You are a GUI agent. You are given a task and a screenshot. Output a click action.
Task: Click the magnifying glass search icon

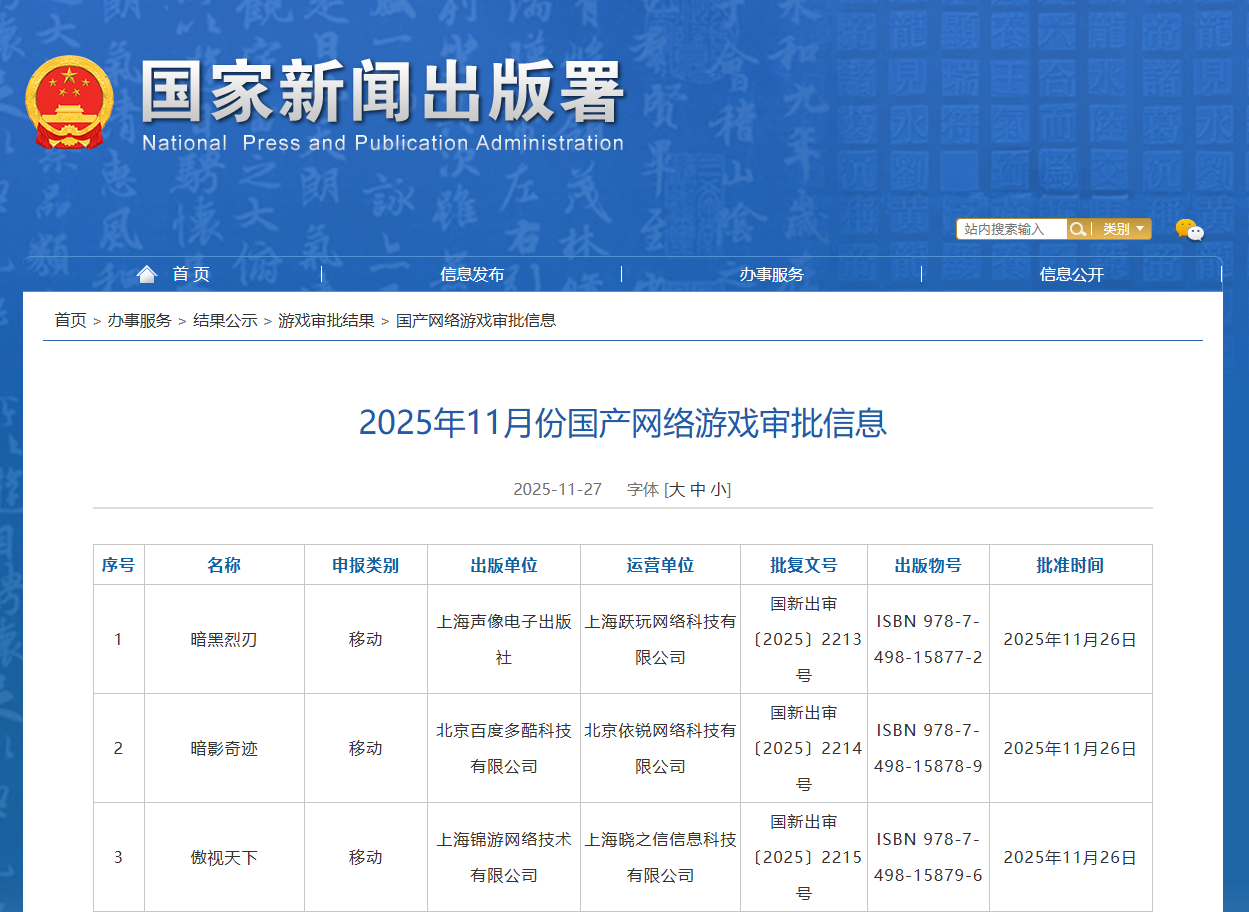1078,229
